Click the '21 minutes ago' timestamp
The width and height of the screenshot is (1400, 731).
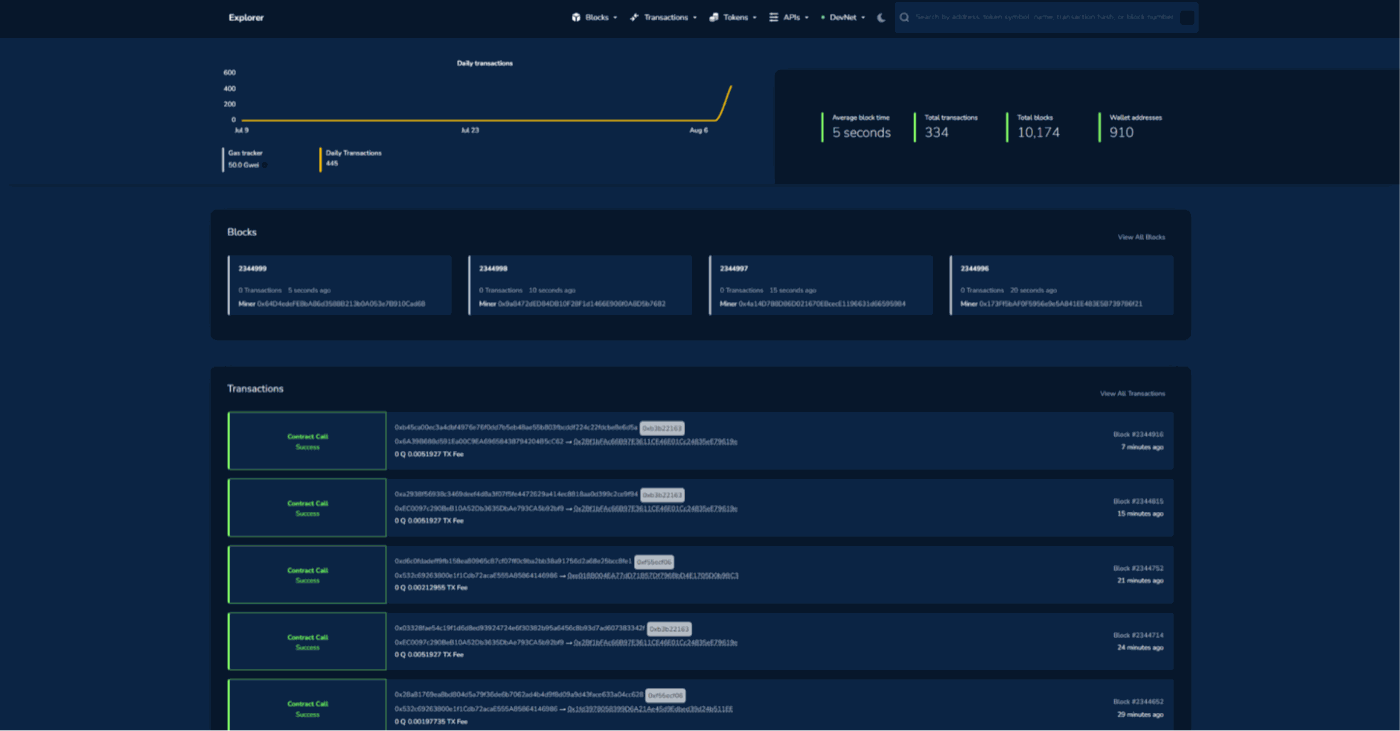(x=1140, y=581)
